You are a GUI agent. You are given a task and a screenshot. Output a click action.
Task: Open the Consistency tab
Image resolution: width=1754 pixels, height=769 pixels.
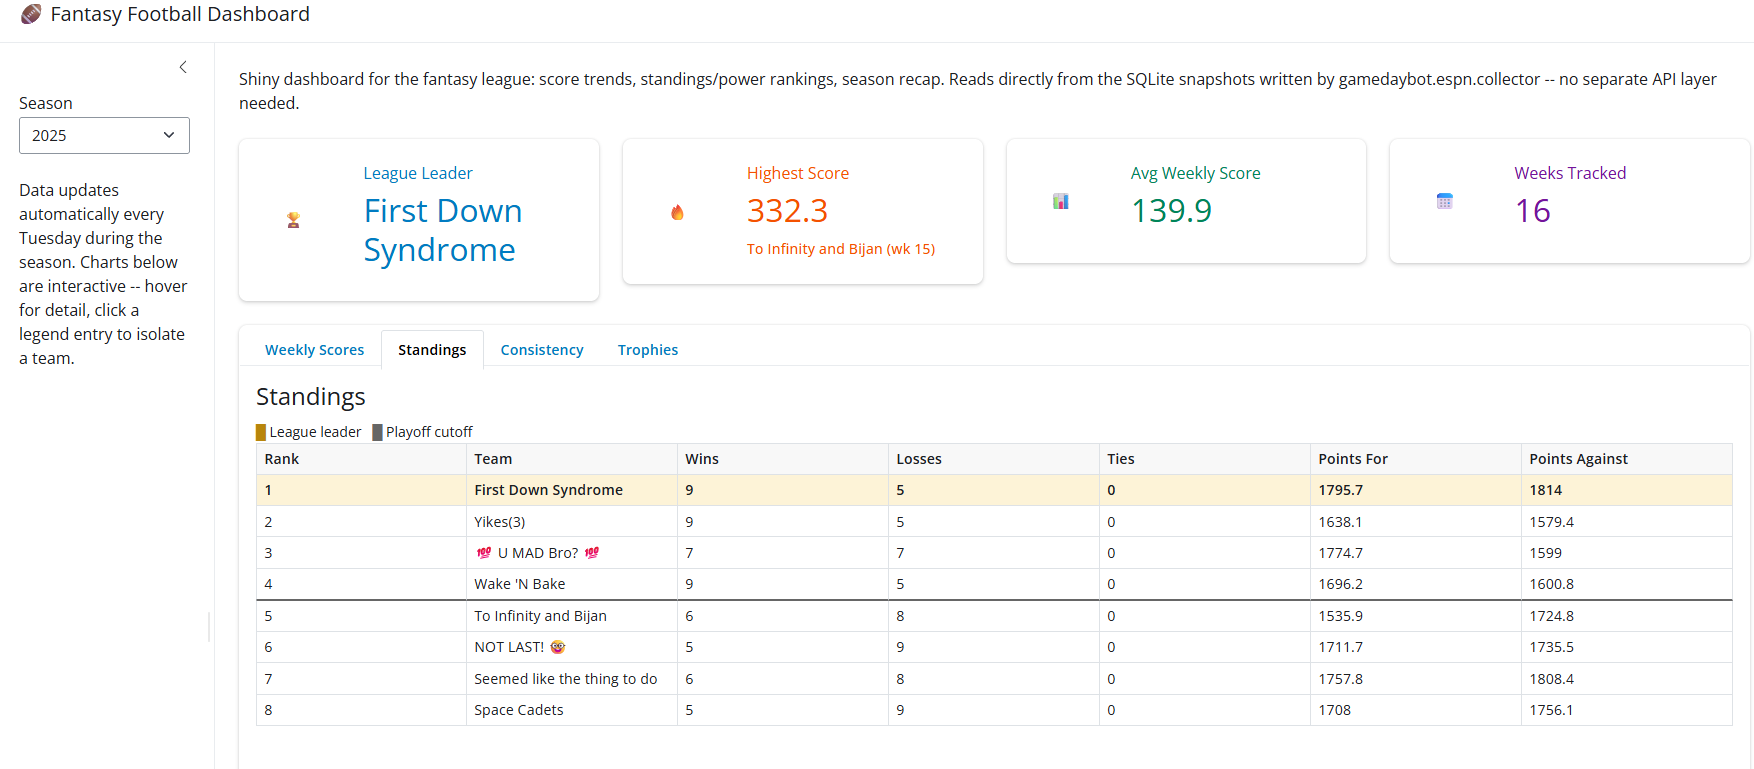(542, 350)
